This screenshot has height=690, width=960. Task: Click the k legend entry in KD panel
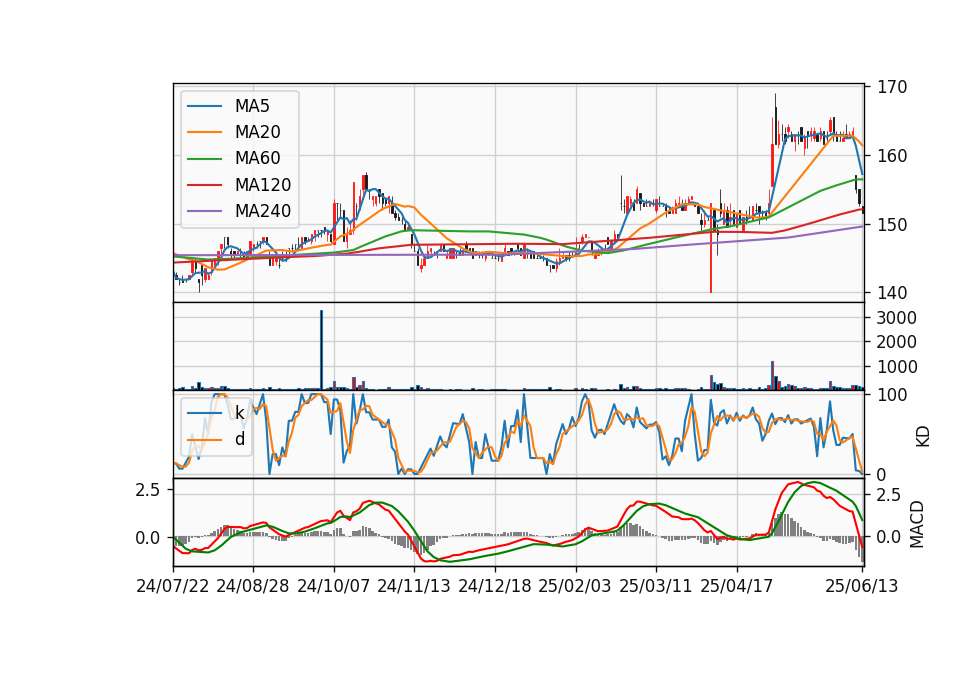pyautogui.click(x=239, y=413)
